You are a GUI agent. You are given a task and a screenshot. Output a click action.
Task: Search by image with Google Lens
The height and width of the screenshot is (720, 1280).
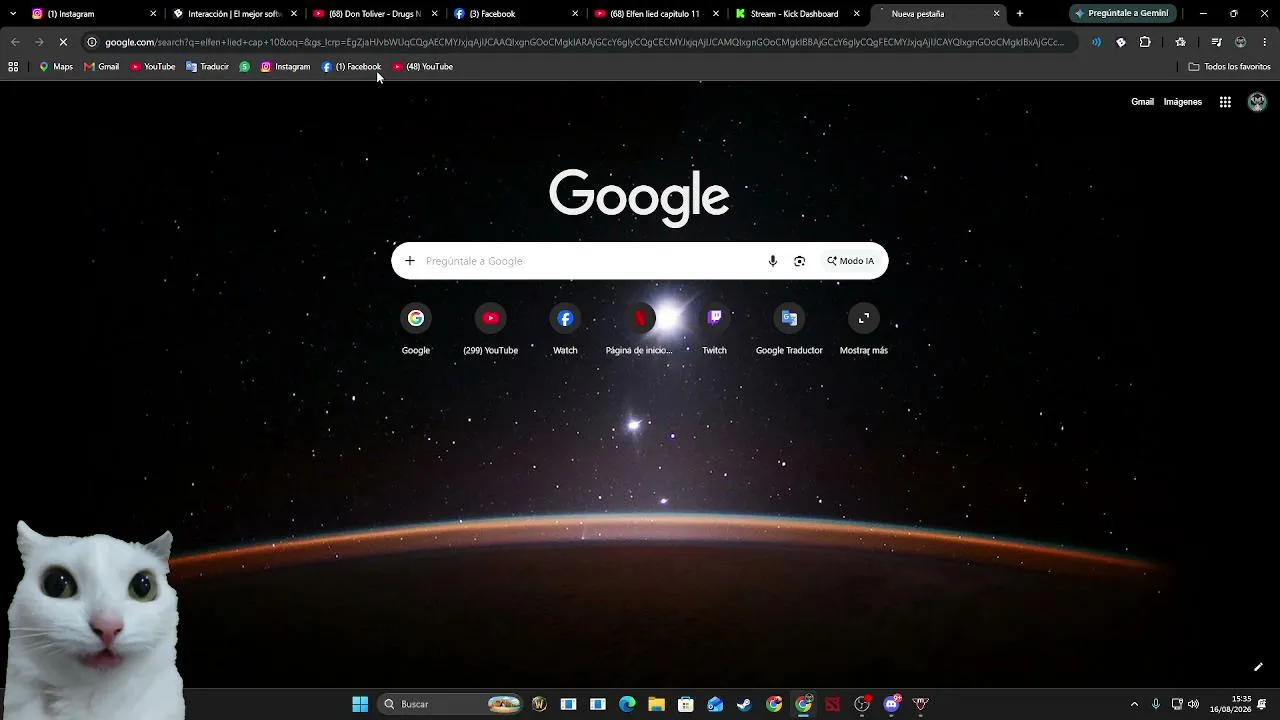(x=799, y=261)
